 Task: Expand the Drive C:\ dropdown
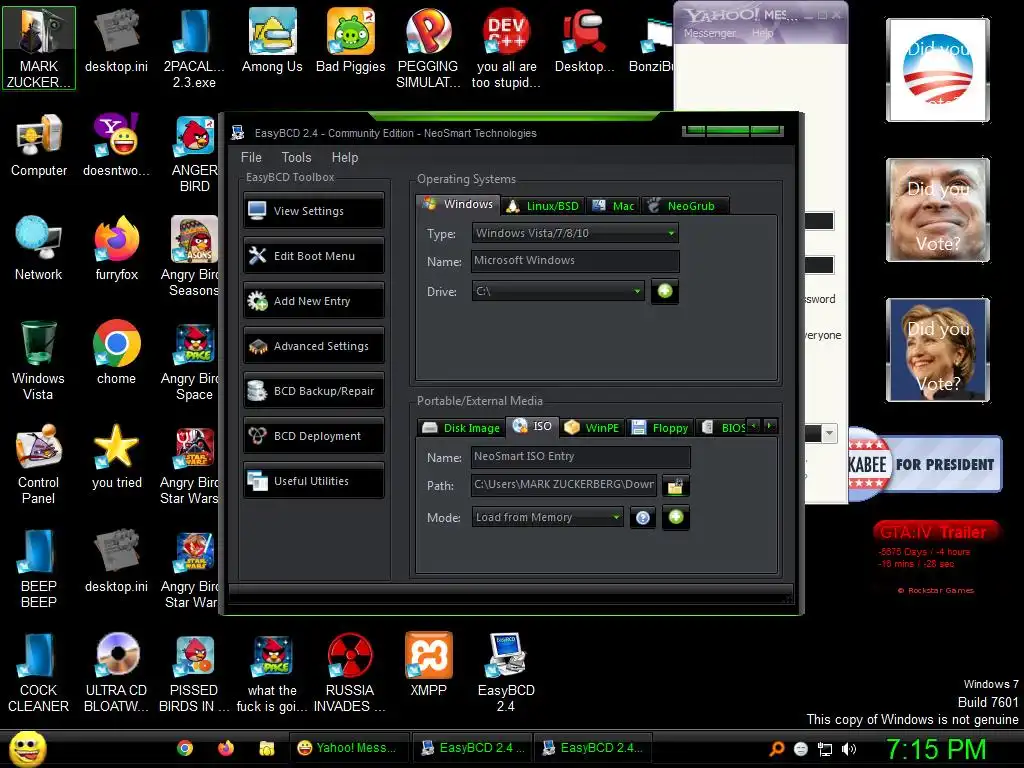558,291
